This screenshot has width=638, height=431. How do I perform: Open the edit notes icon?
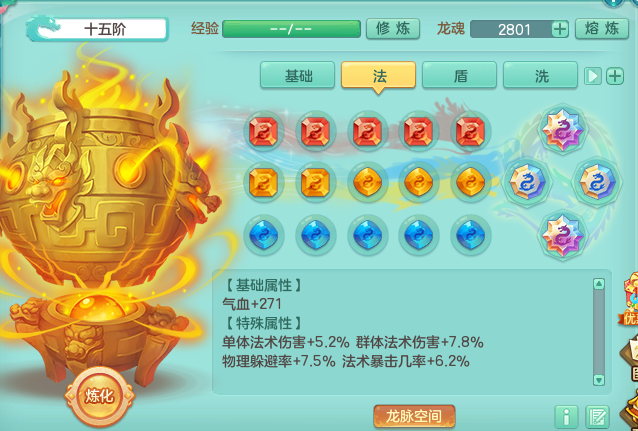point(597,416)
